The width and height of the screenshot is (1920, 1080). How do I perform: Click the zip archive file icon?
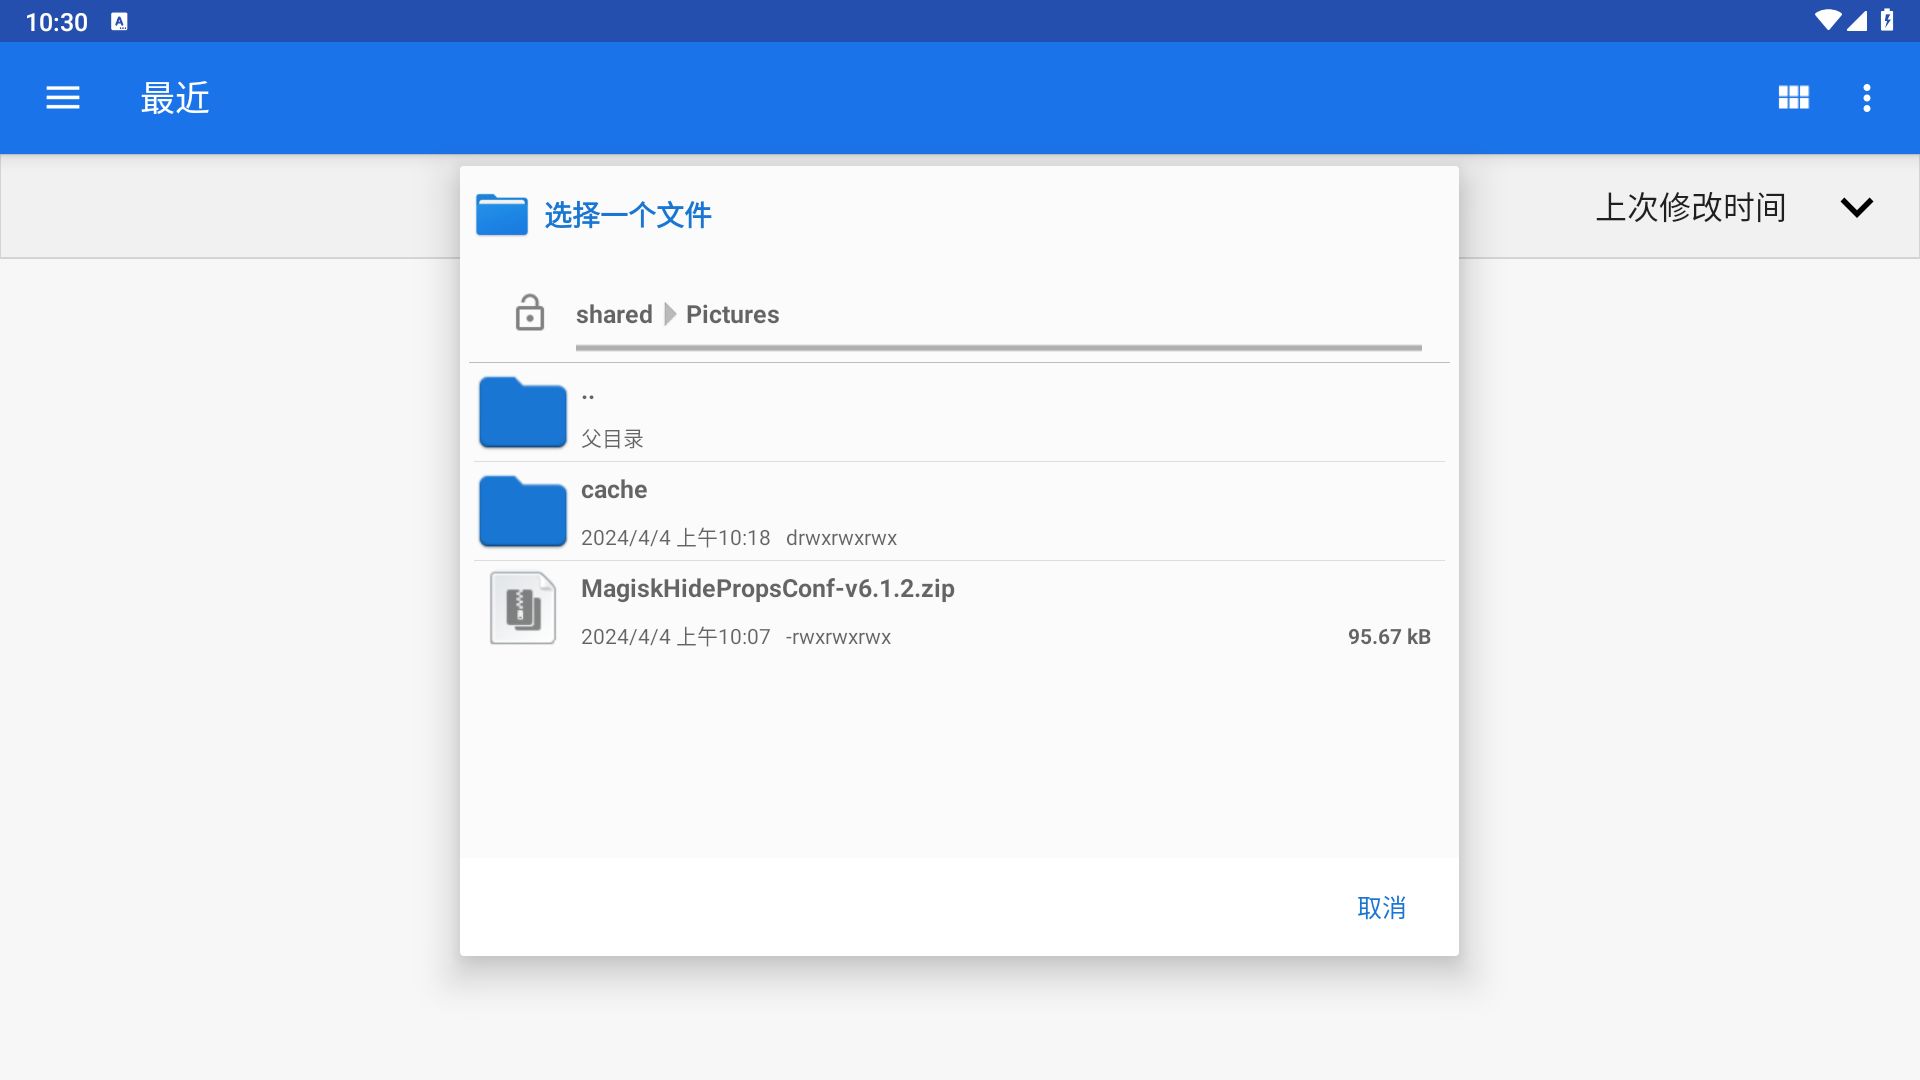click(x=523, y=608)
